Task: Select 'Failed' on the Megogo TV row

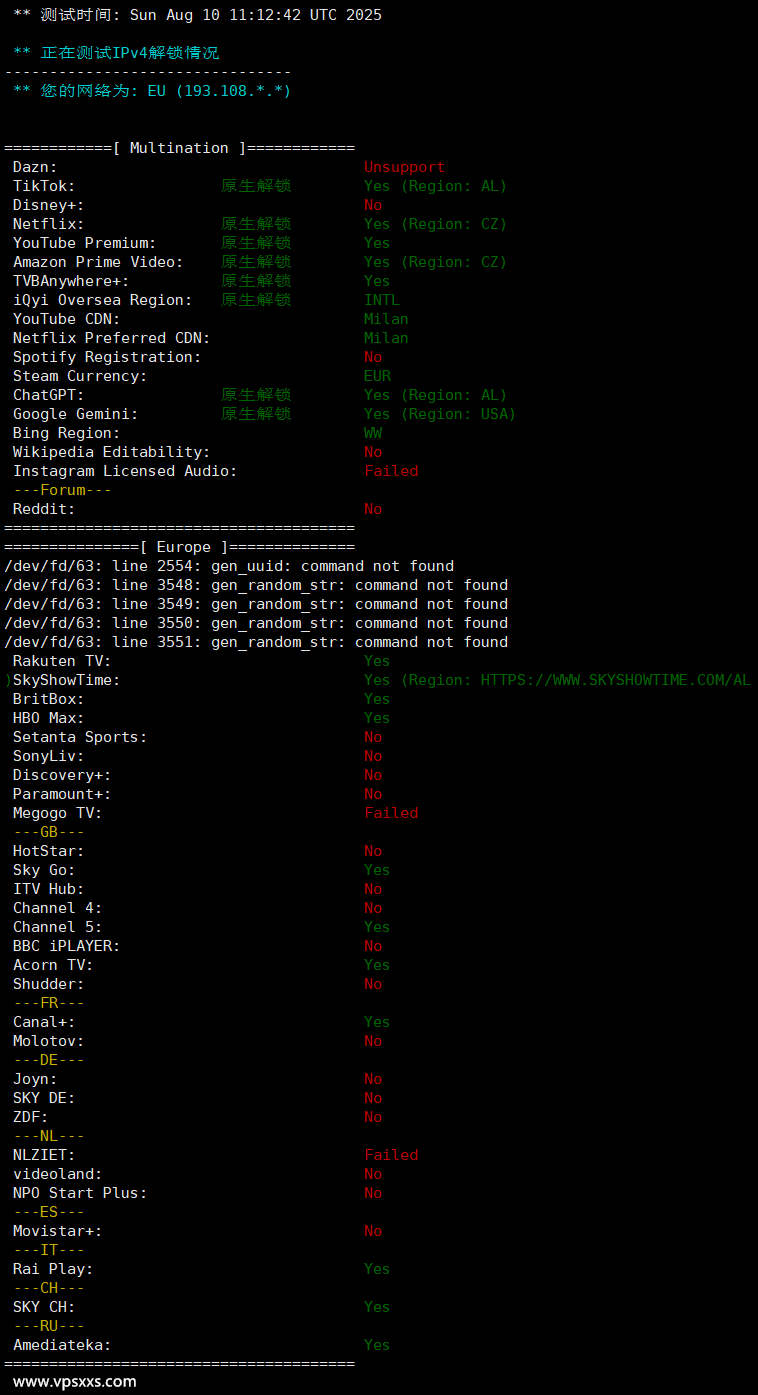Action: pos(391,813)
